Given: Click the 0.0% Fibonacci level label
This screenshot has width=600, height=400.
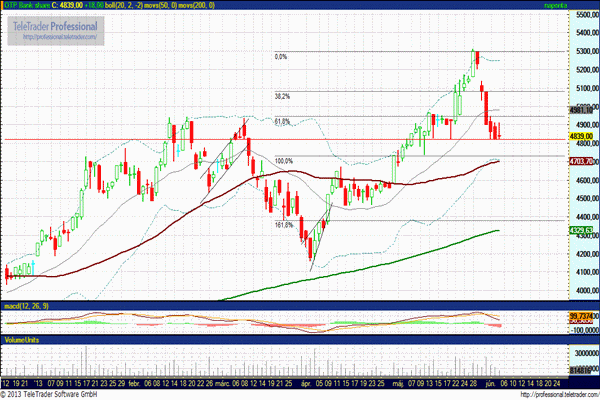Looking at the screenshot, I should pyautogui.click(x=281, y=57).
